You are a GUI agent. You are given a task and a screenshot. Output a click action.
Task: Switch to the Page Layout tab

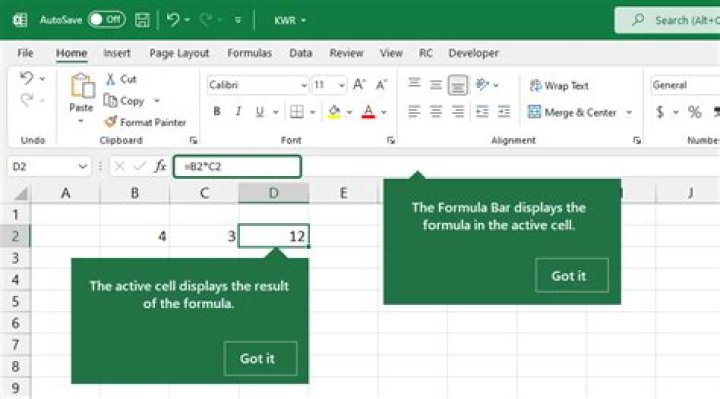(x=179, y=53)
